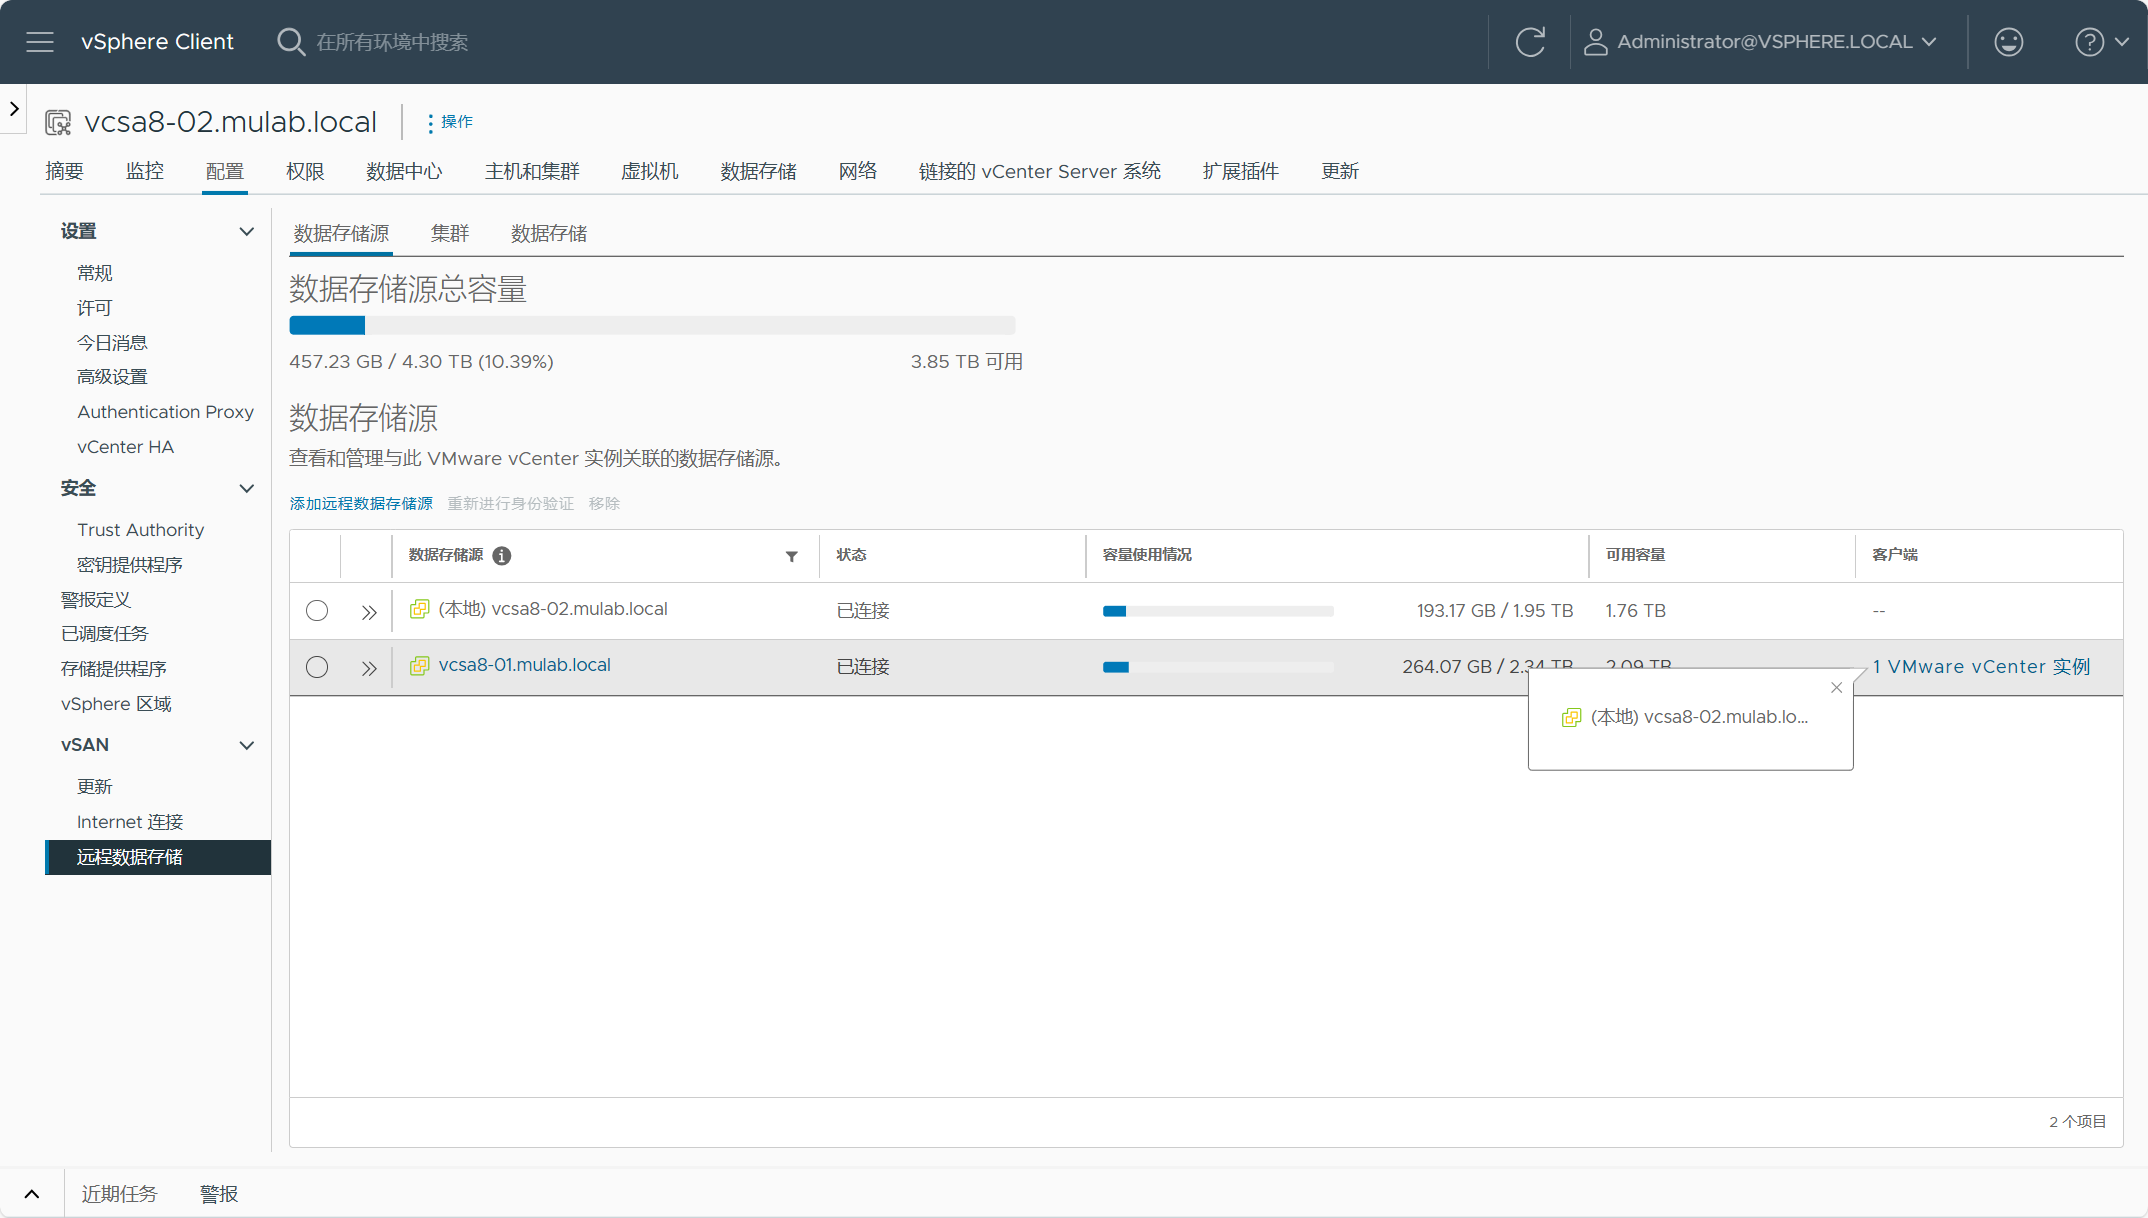Screen dimensions: 2148x1218
Task: Open 密钥提供程序 in sidebar
Action: tap(130, 565)
